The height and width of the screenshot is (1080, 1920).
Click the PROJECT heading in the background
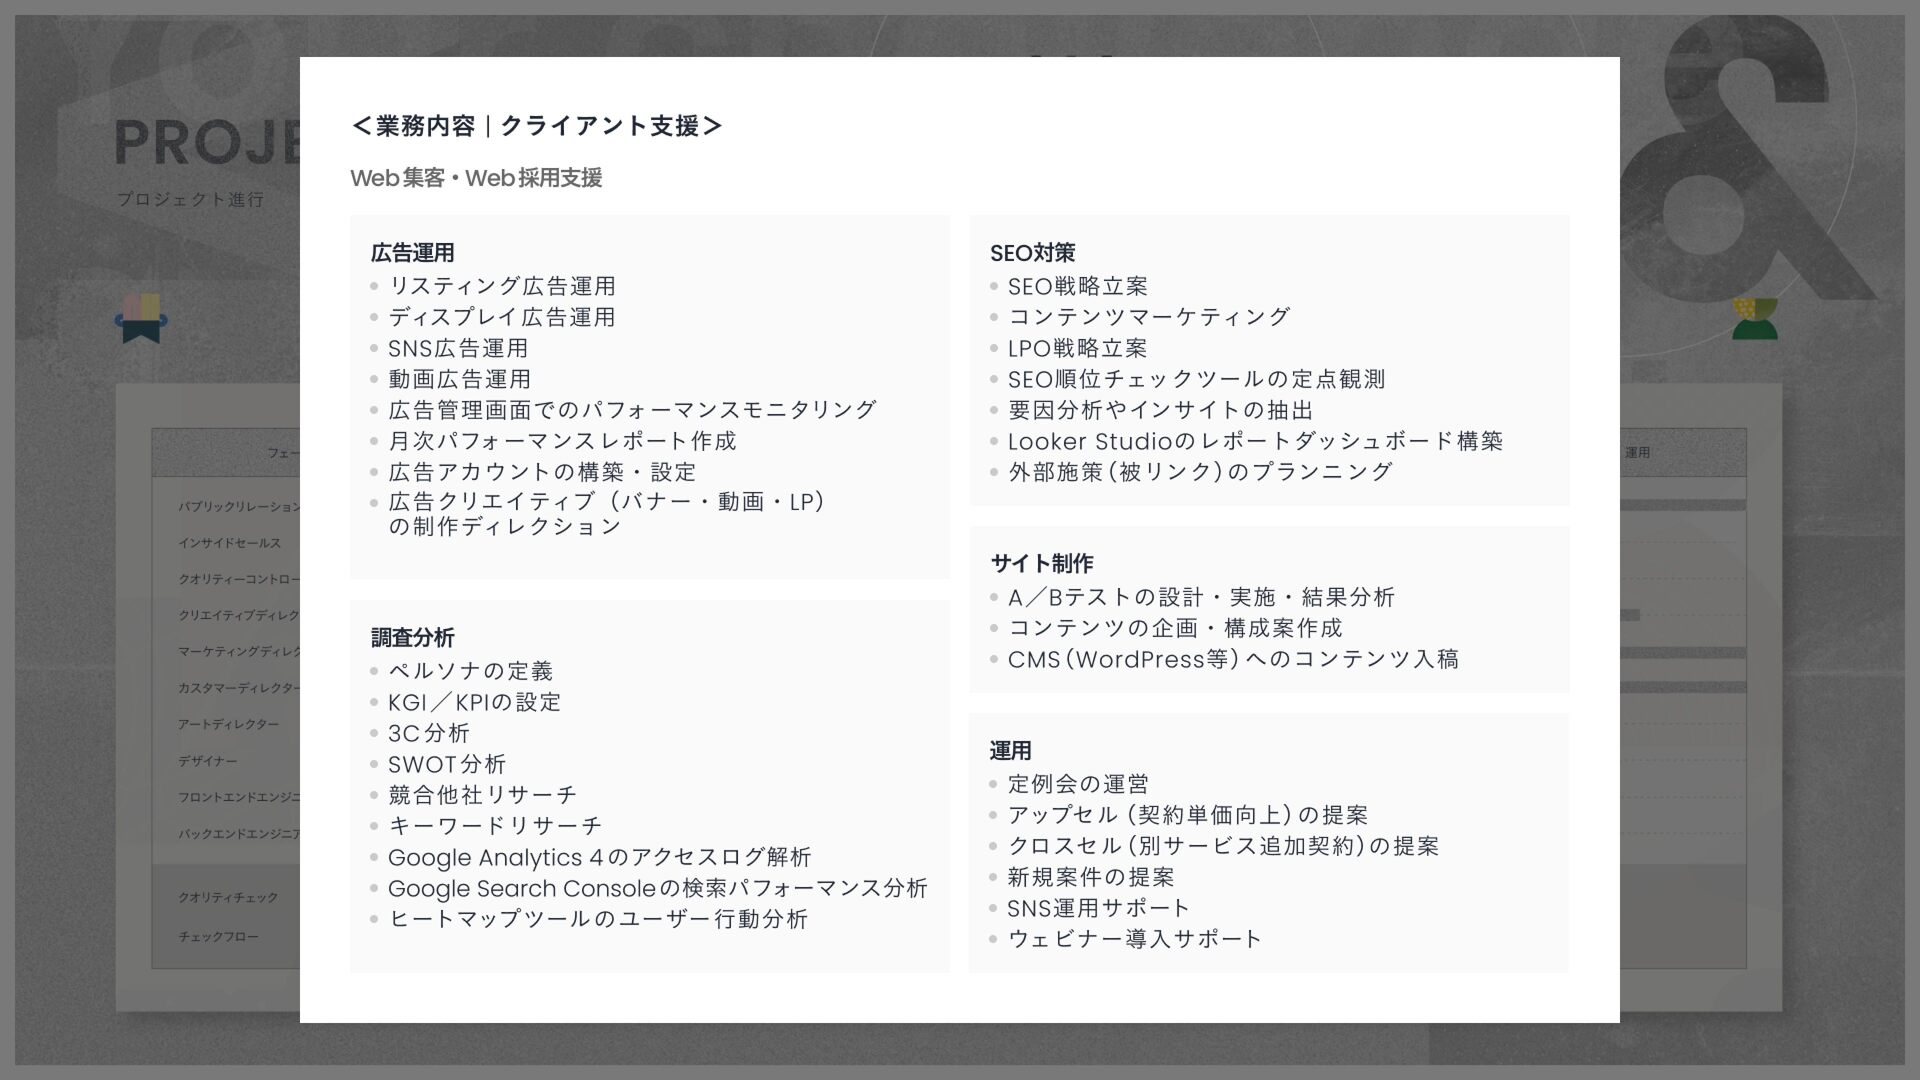206,142
